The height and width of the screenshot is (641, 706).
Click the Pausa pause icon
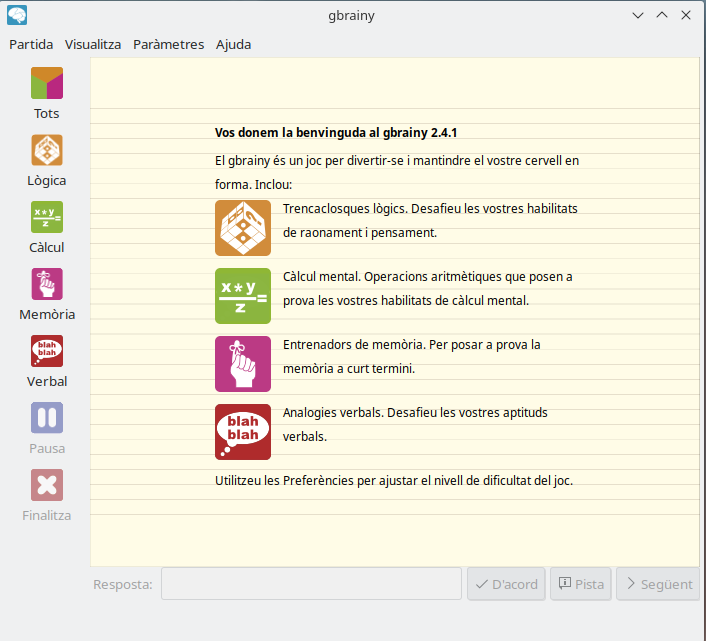coord(47,418)
